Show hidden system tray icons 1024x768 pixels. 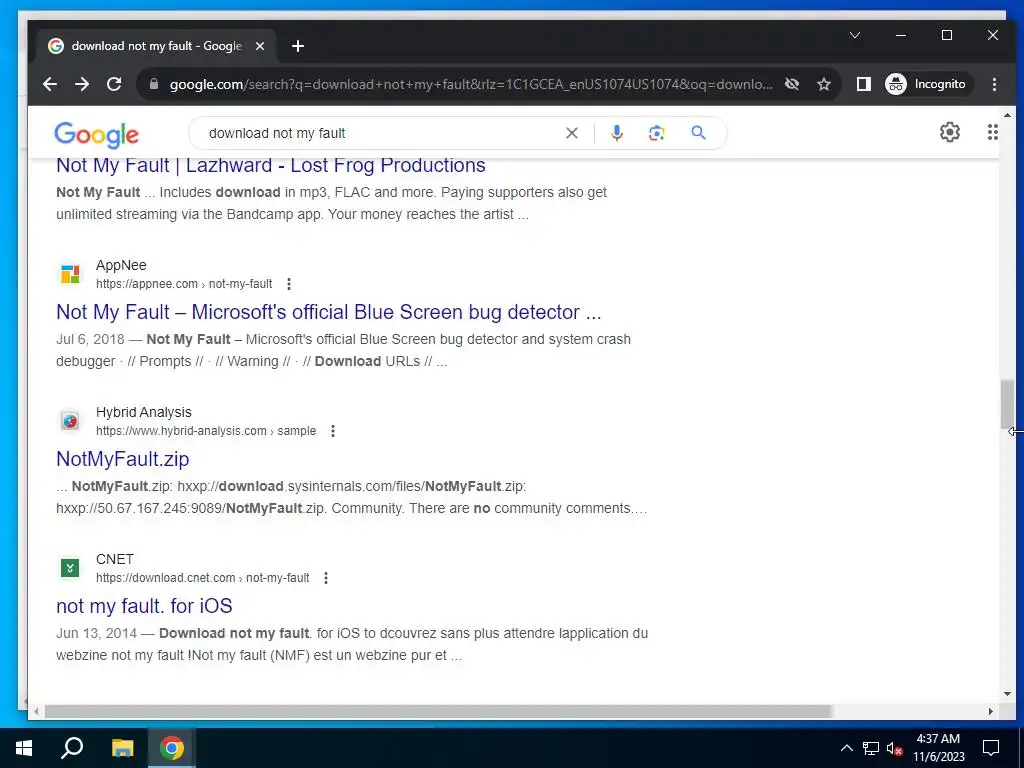846,748
